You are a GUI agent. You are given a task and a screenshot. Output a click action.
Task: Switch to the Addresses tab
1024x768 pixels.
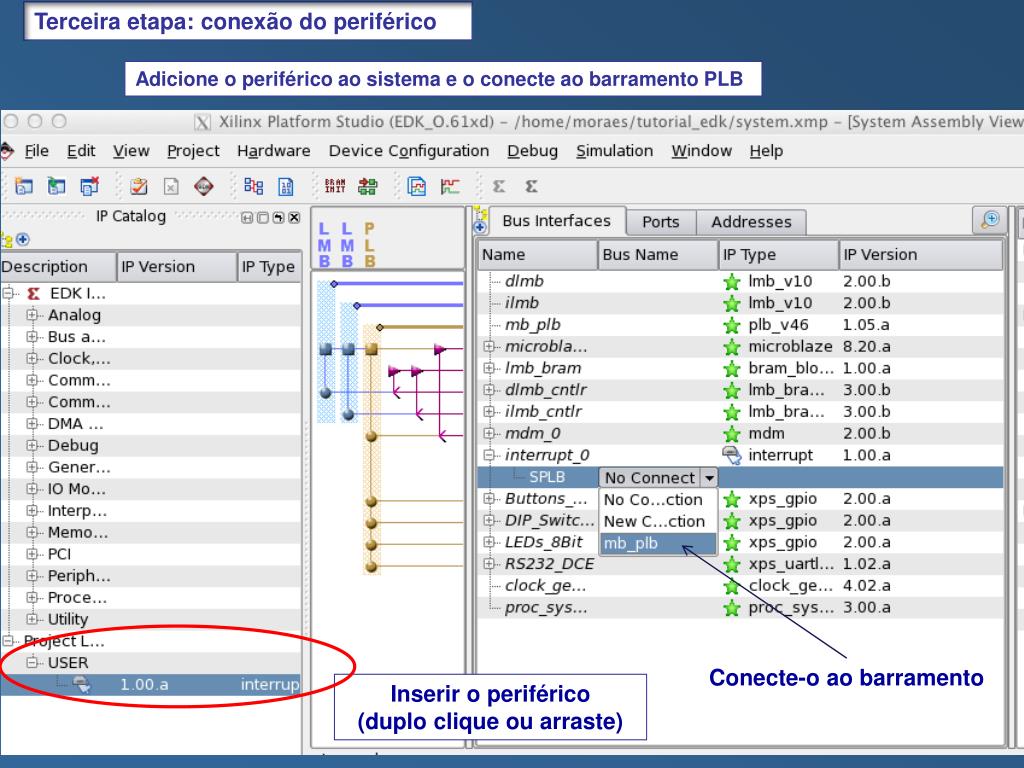coord(751,222)
